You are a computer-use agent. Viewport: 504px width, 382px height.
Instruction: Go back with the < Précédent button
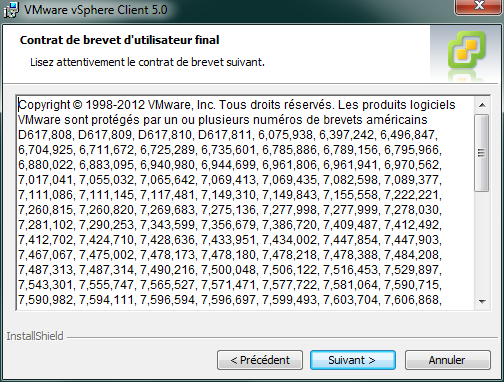tap(260, 360)
